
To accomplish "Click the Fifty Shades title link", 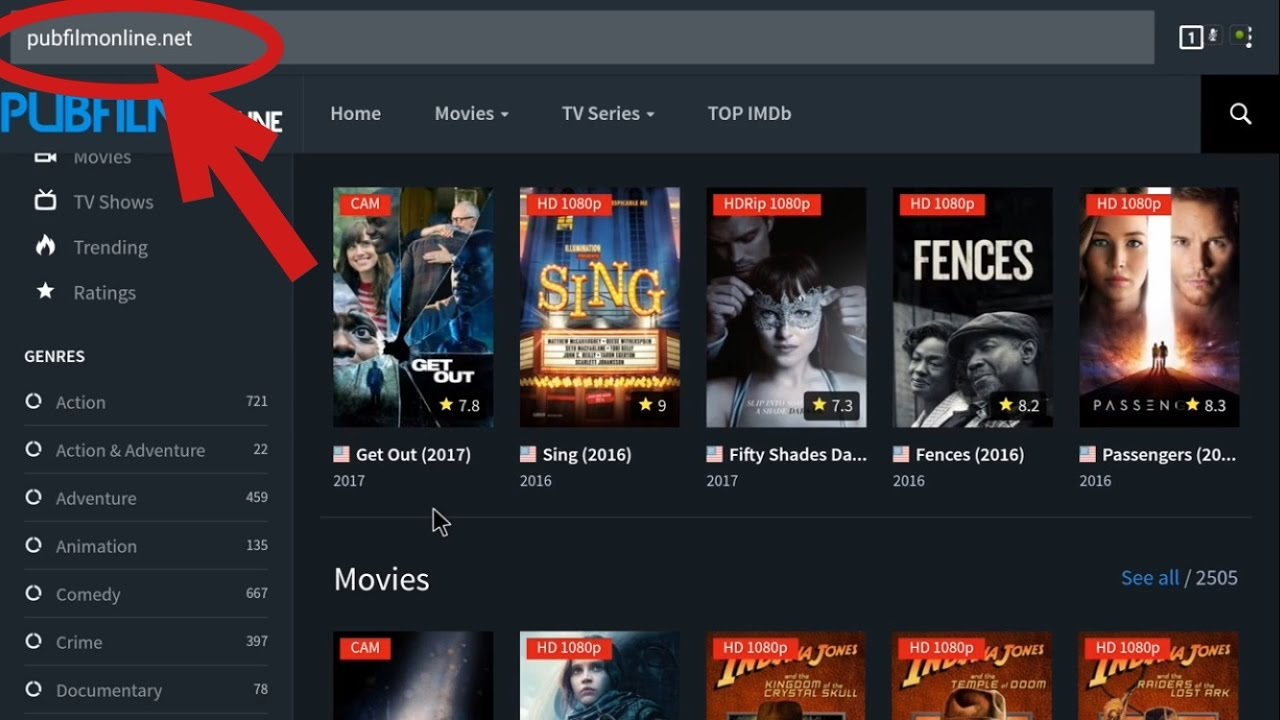I will (797, 454).
